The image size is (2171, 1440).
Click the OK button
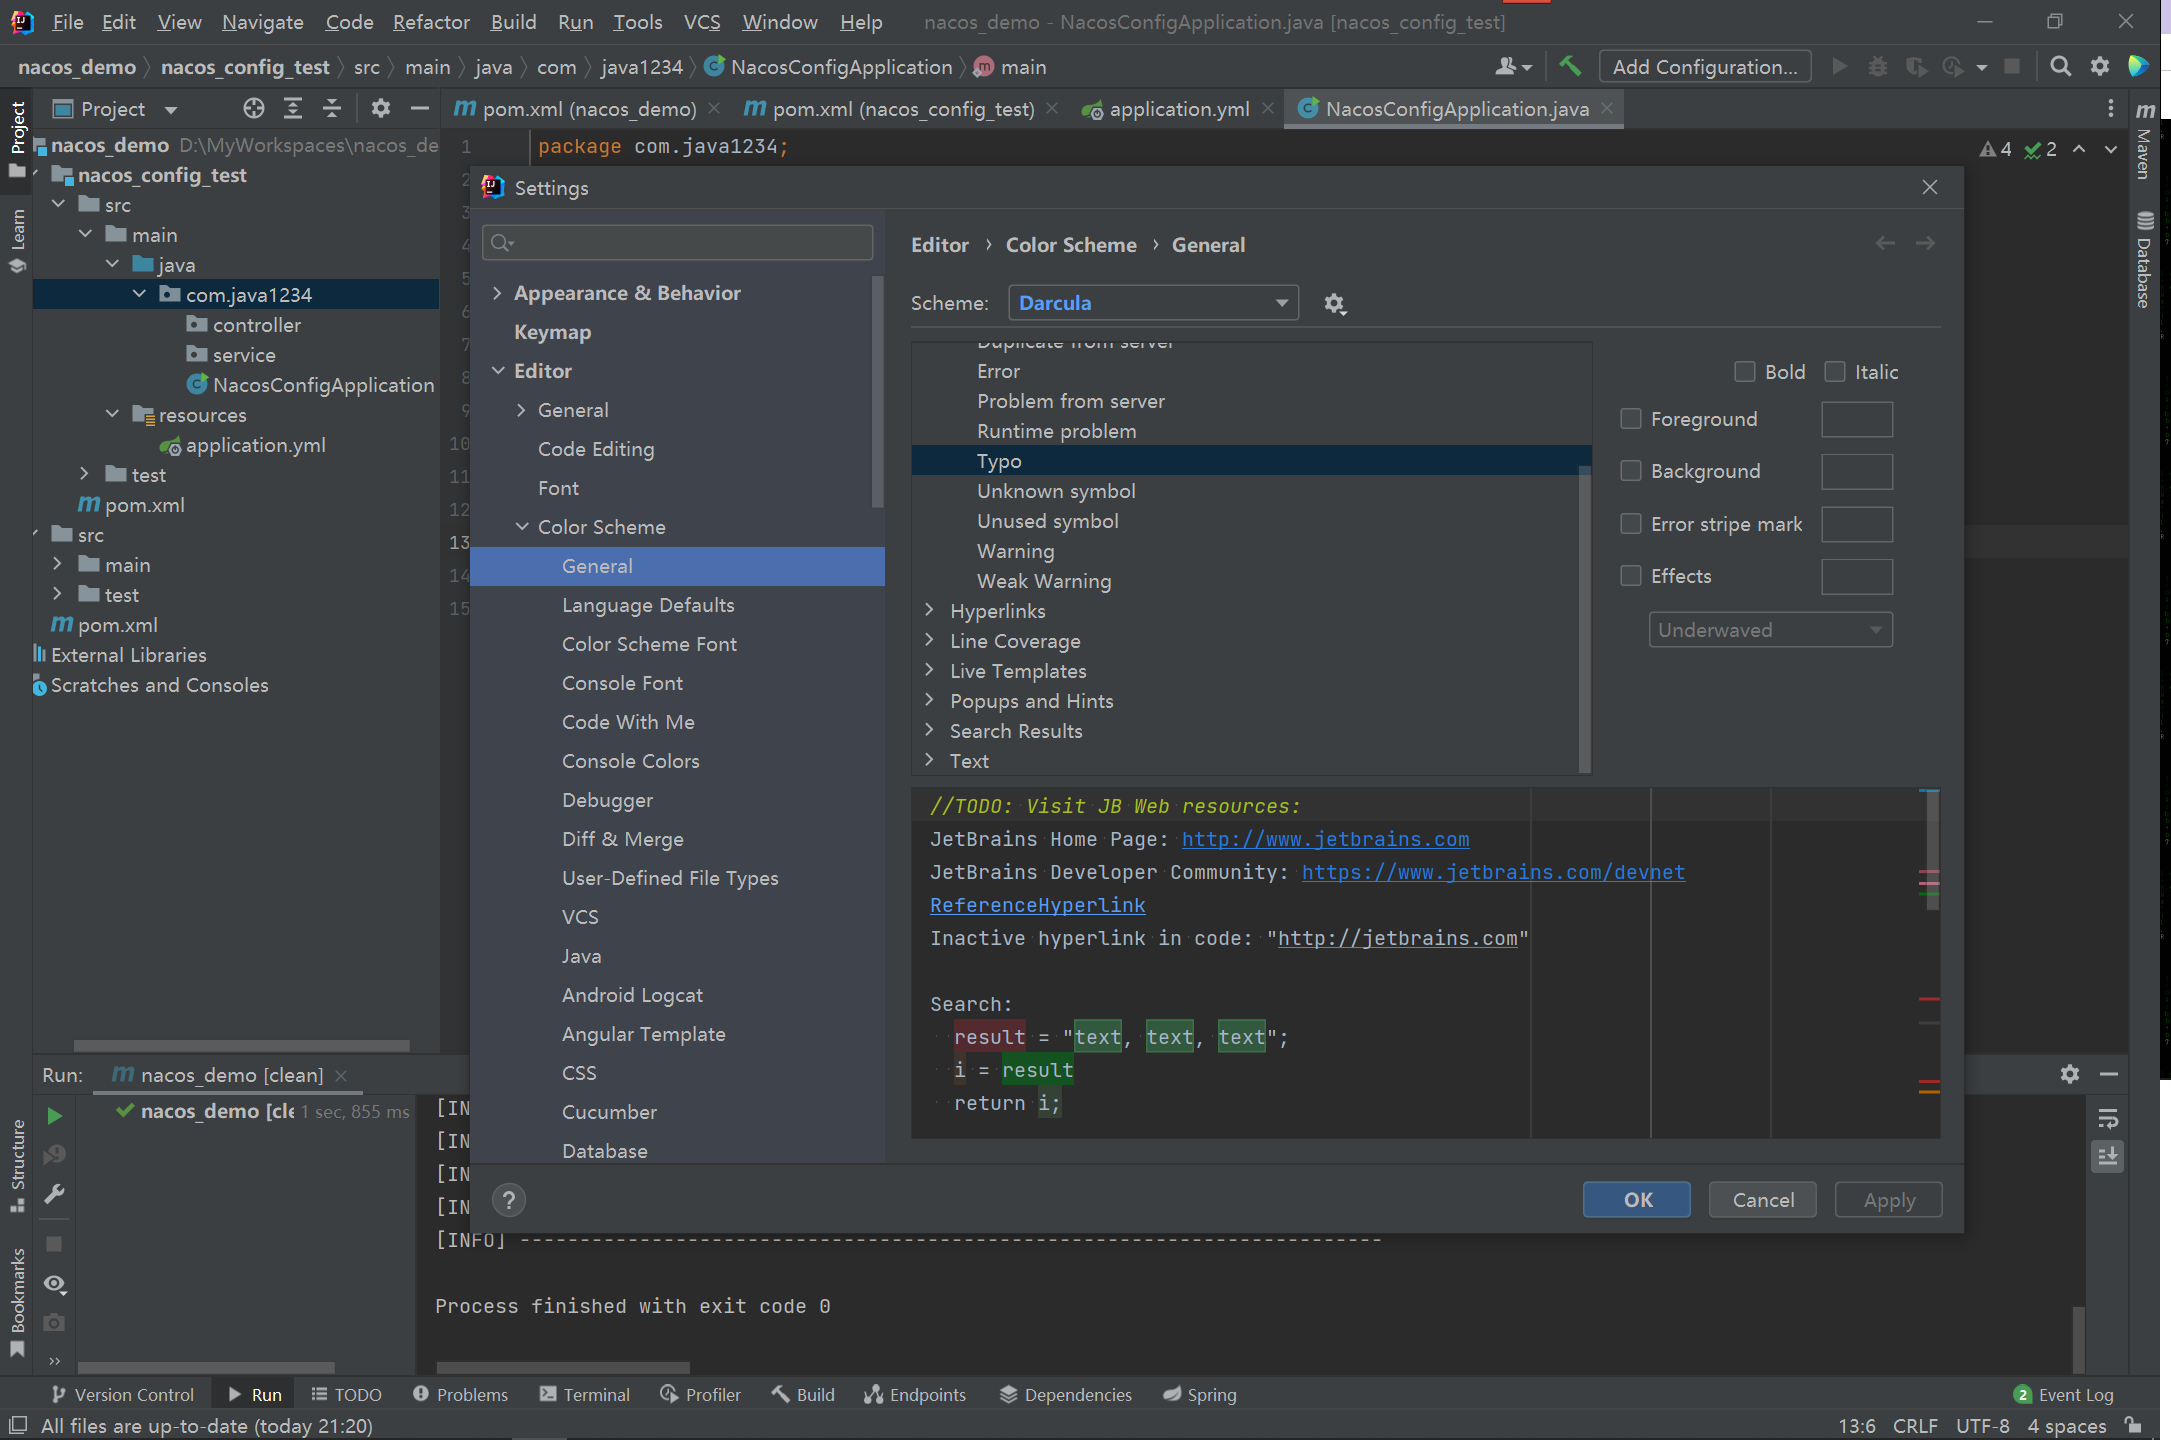1637,1200
